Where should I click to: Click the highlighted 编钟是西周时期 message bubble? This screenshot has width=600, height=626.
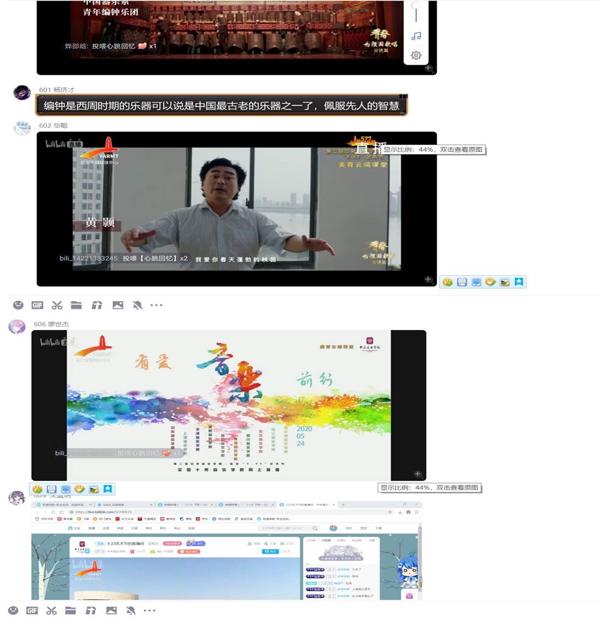pyautogui.click(x=224, y=105)
